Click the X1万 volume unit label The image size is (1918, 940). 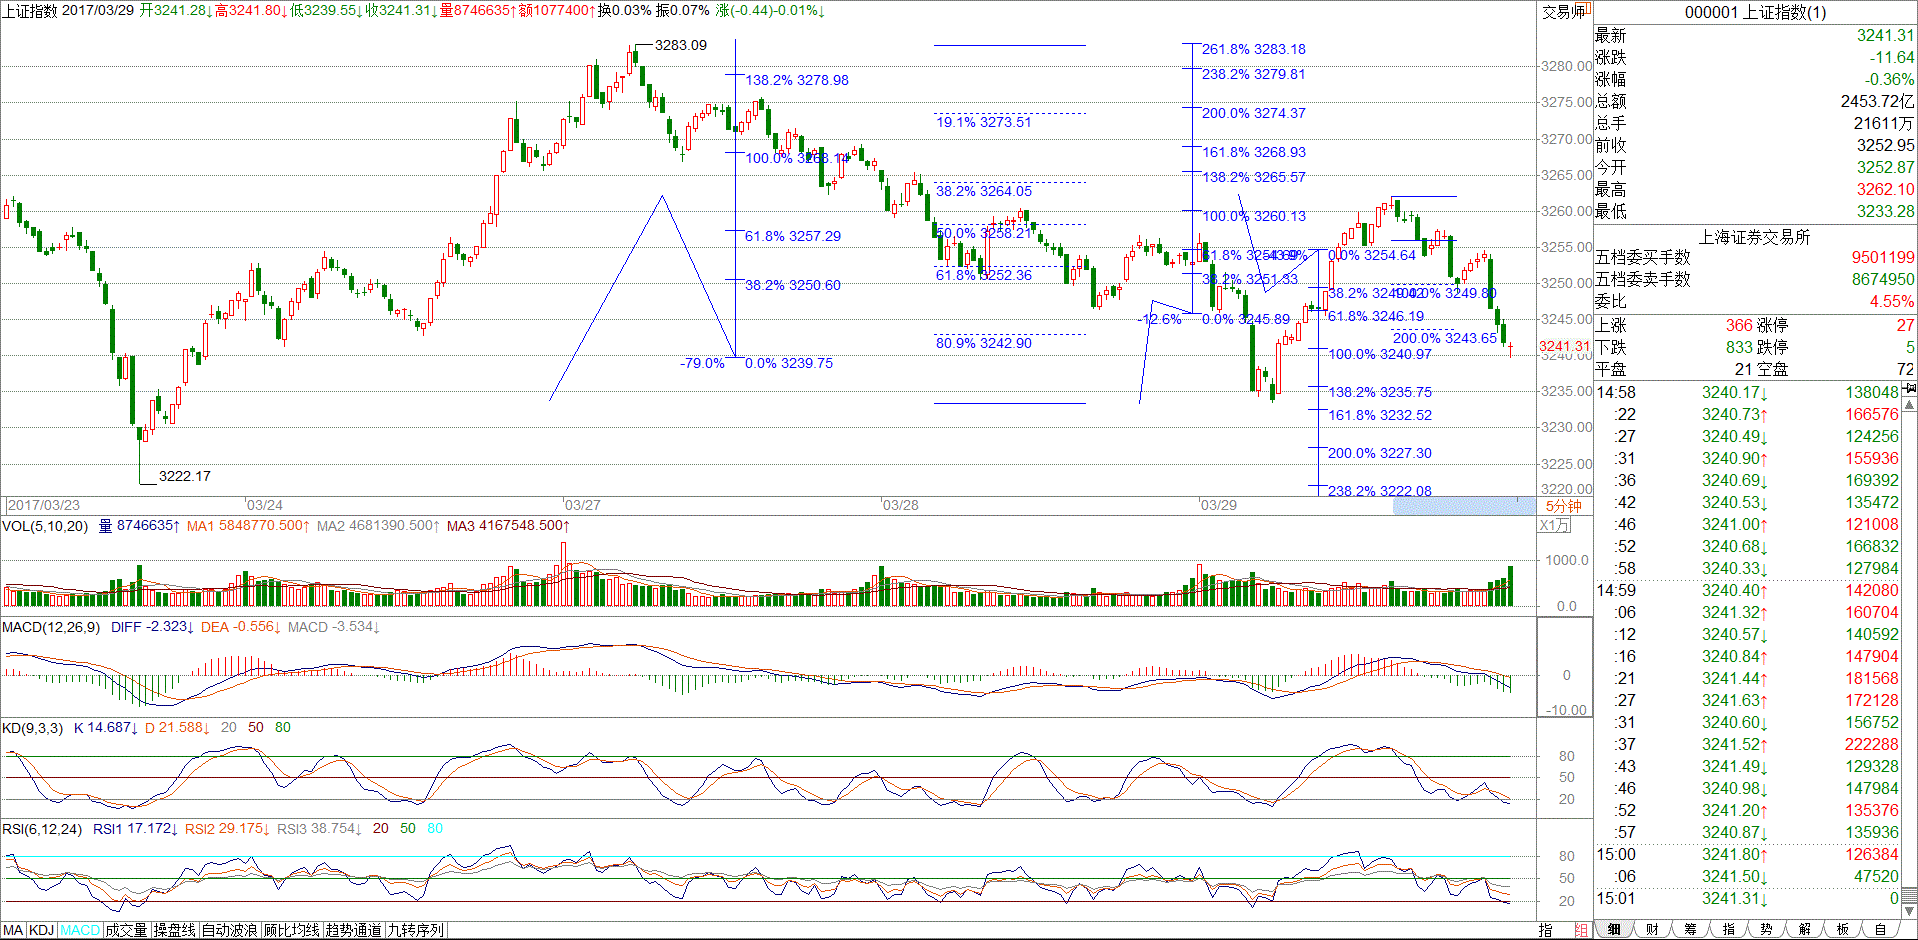[1555, 525]
